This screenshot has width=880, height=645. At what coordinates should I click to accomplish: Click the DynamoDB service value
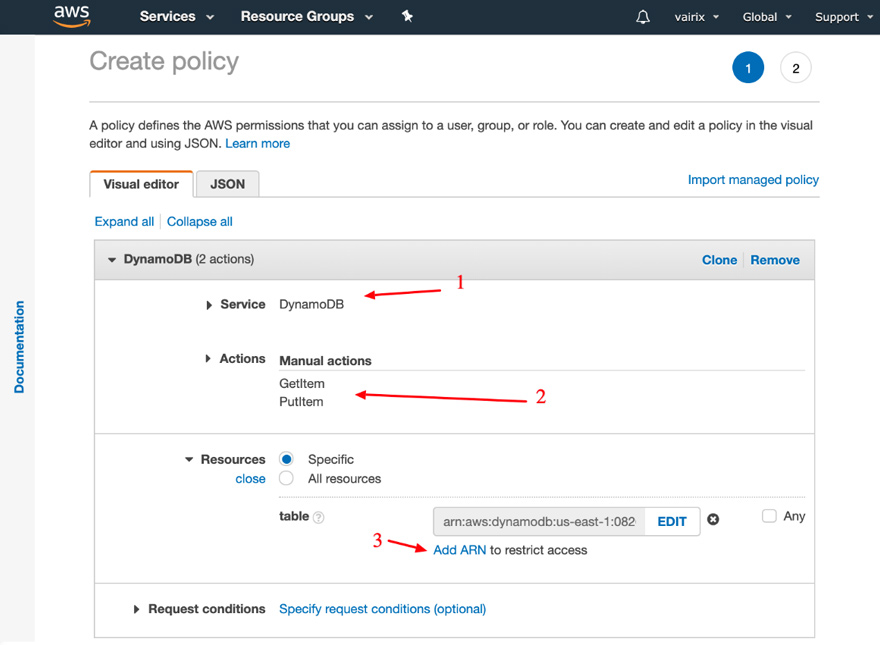[311, 304]
